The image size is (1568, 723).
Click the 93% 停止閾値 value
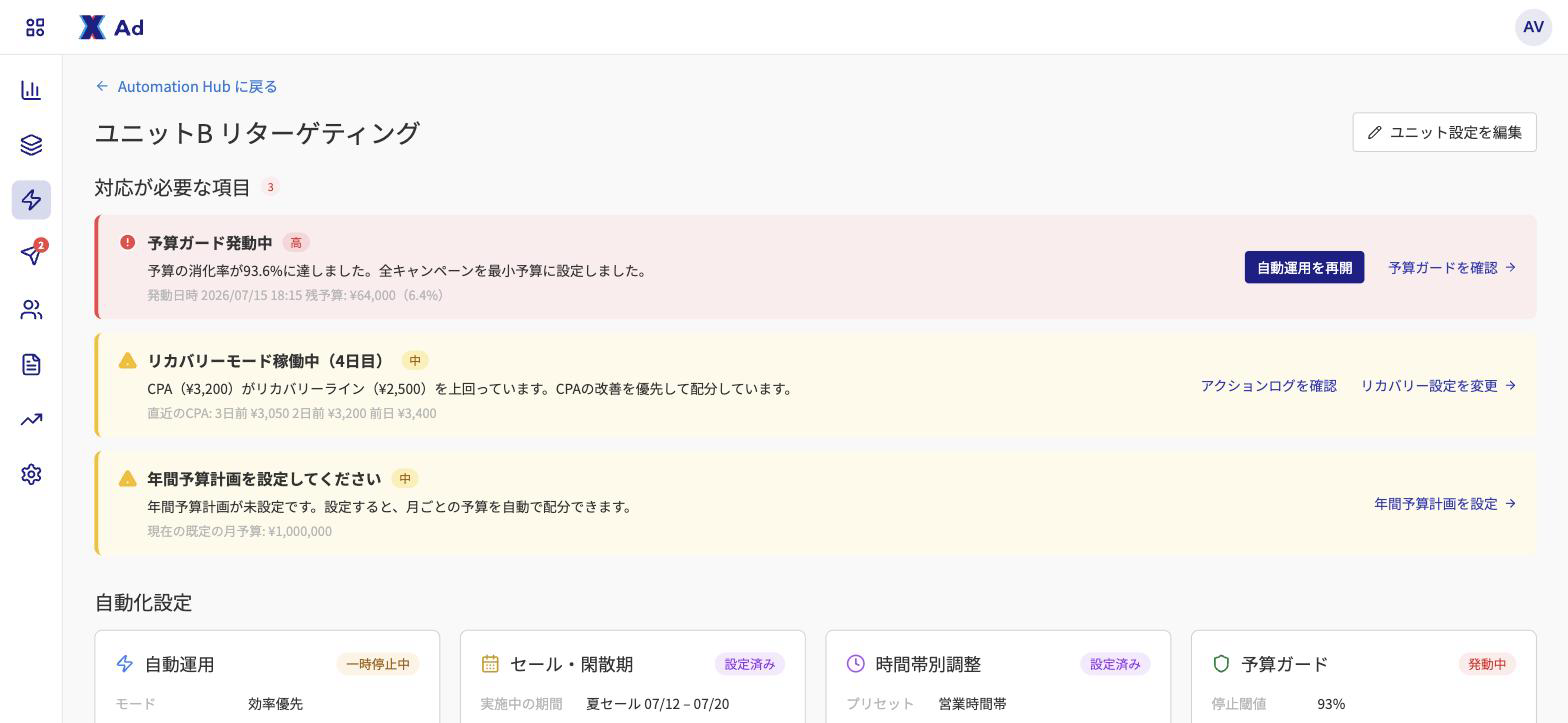1331,703
